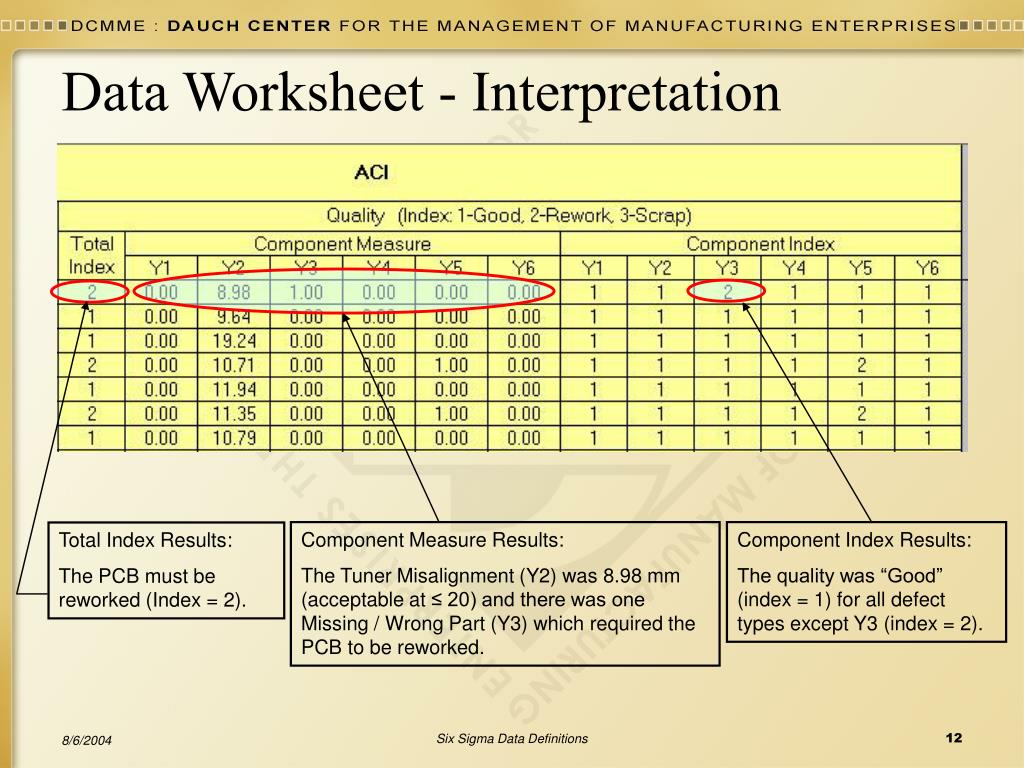Screen dimensions: 1024x768
Task: Click the "Quality (Index: 1-Good, 2-Rework, 3-Scrap)" row
Action: (x=509, y=216)
